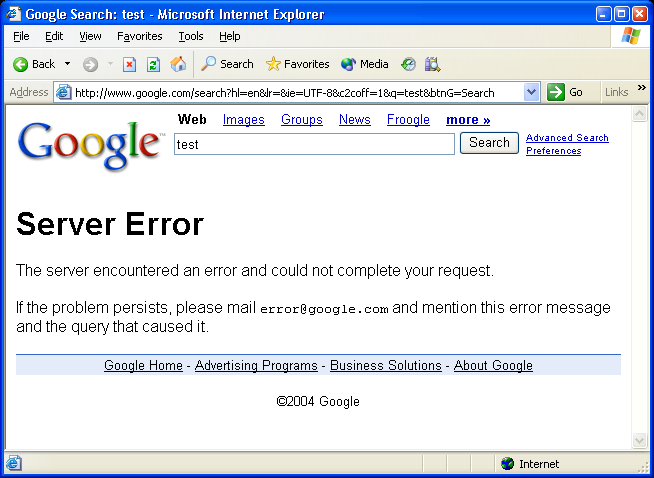
Task: Open the About Google footer link
Action: [493, 366]
